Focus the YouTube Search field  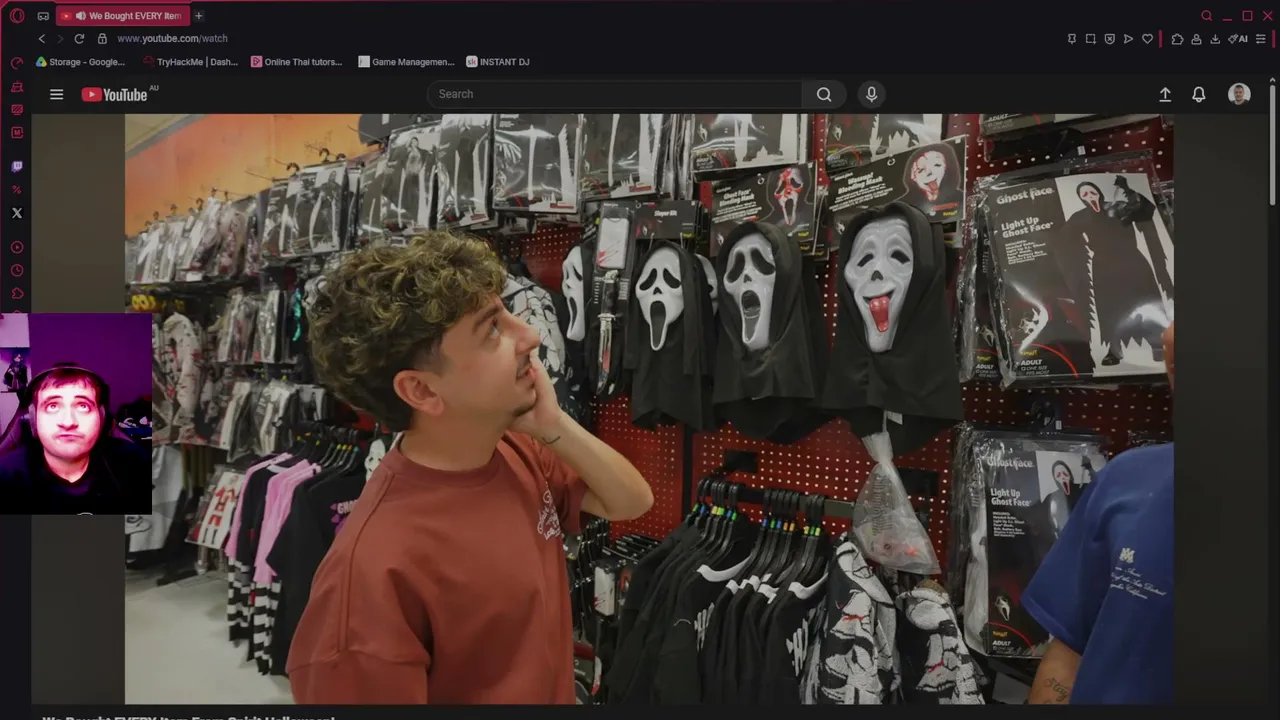coord(614,94)
